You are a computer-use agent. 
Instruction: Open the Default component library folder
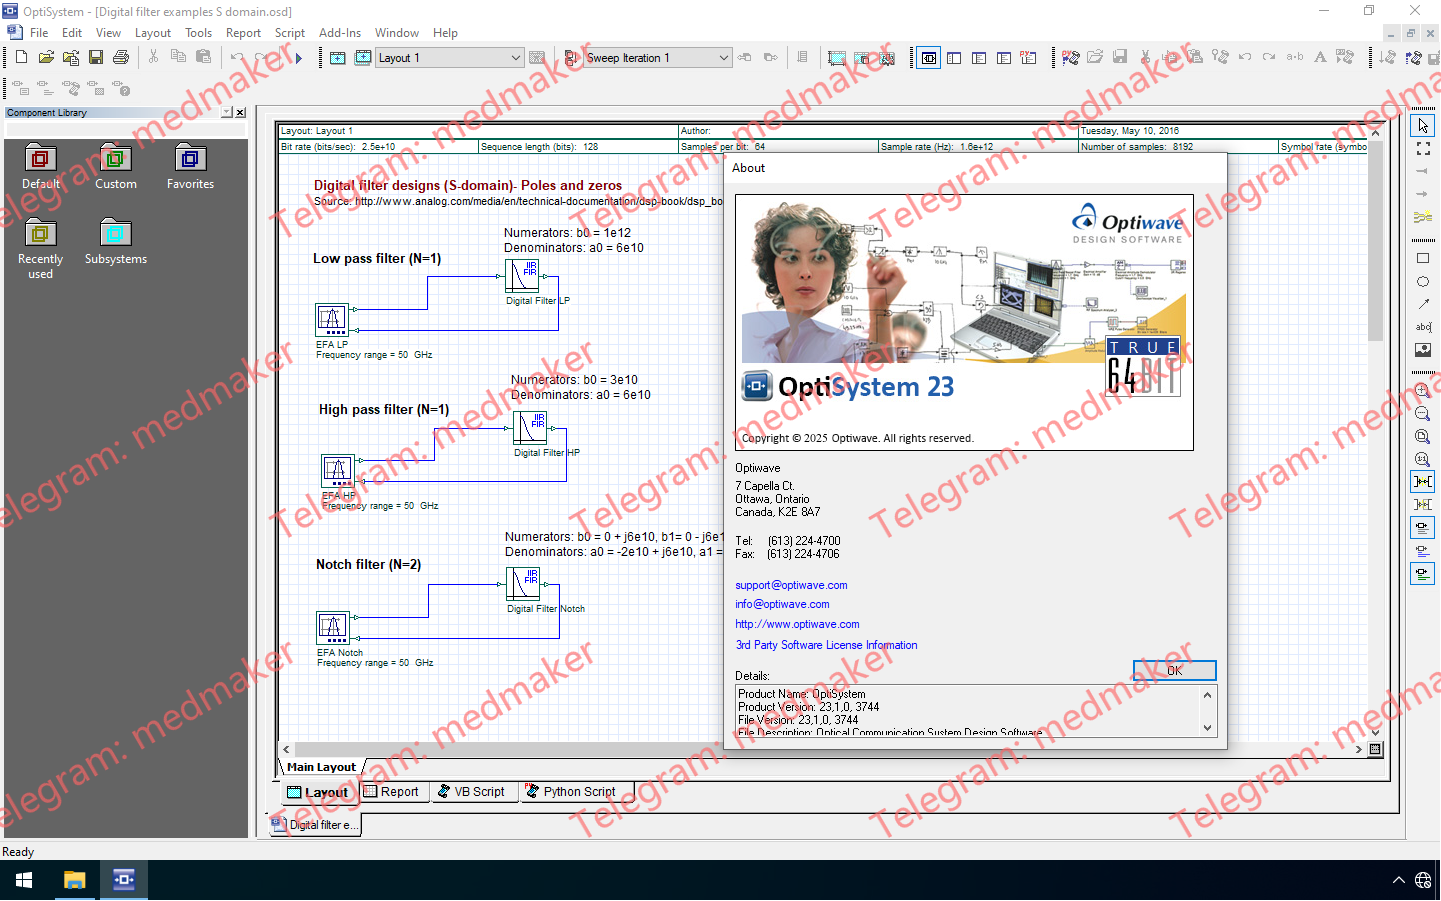coord(40,167)
